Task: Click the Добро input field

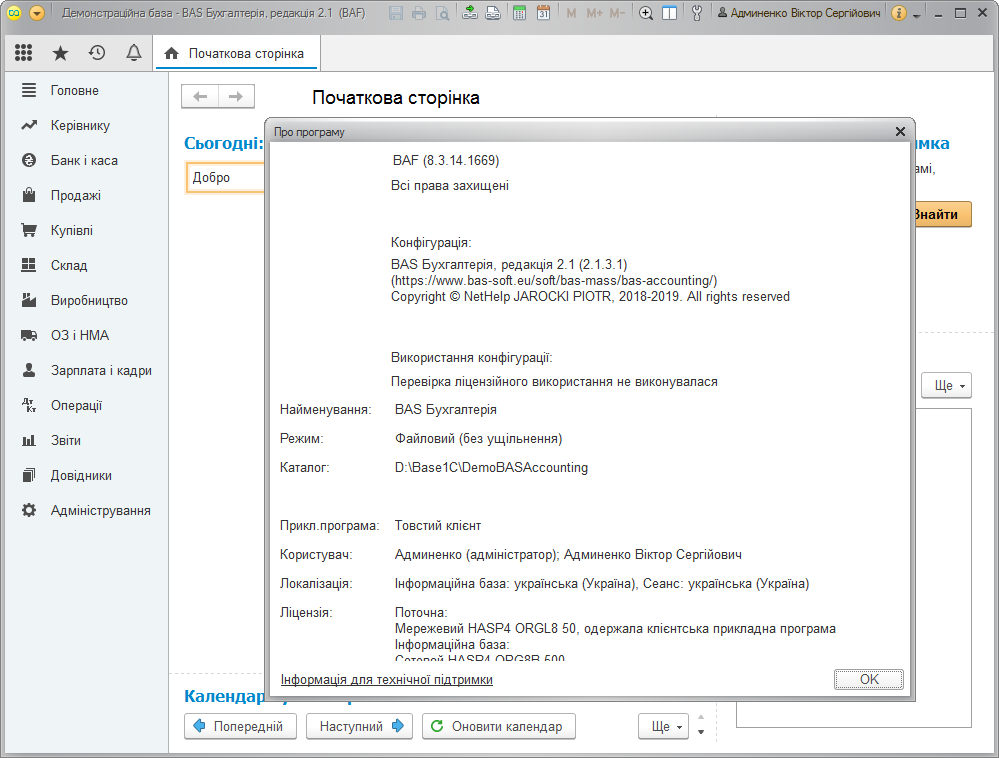Action: click(x=226, y=178)
